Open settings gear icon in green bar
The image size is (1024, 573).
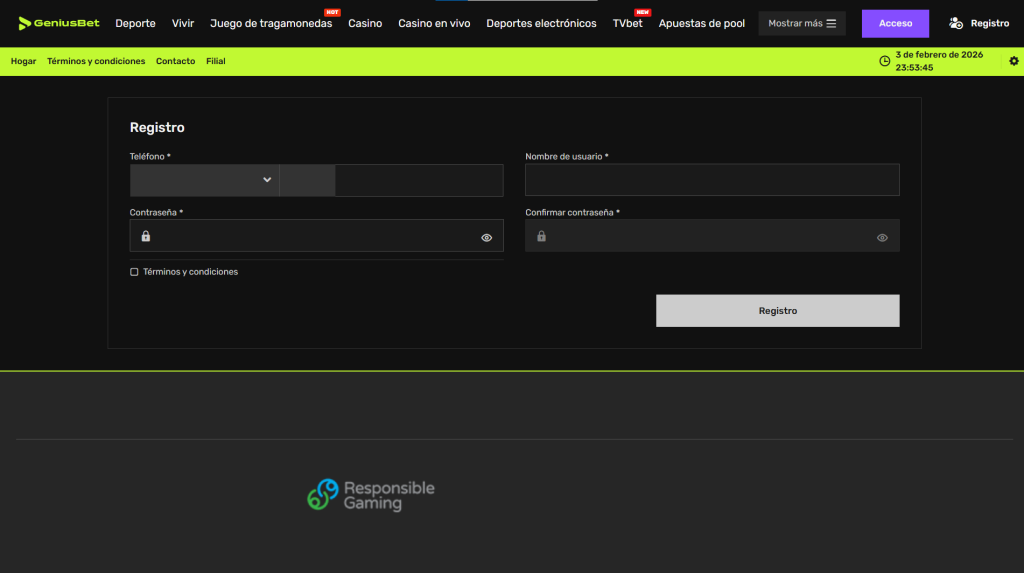pos(1014,61)
